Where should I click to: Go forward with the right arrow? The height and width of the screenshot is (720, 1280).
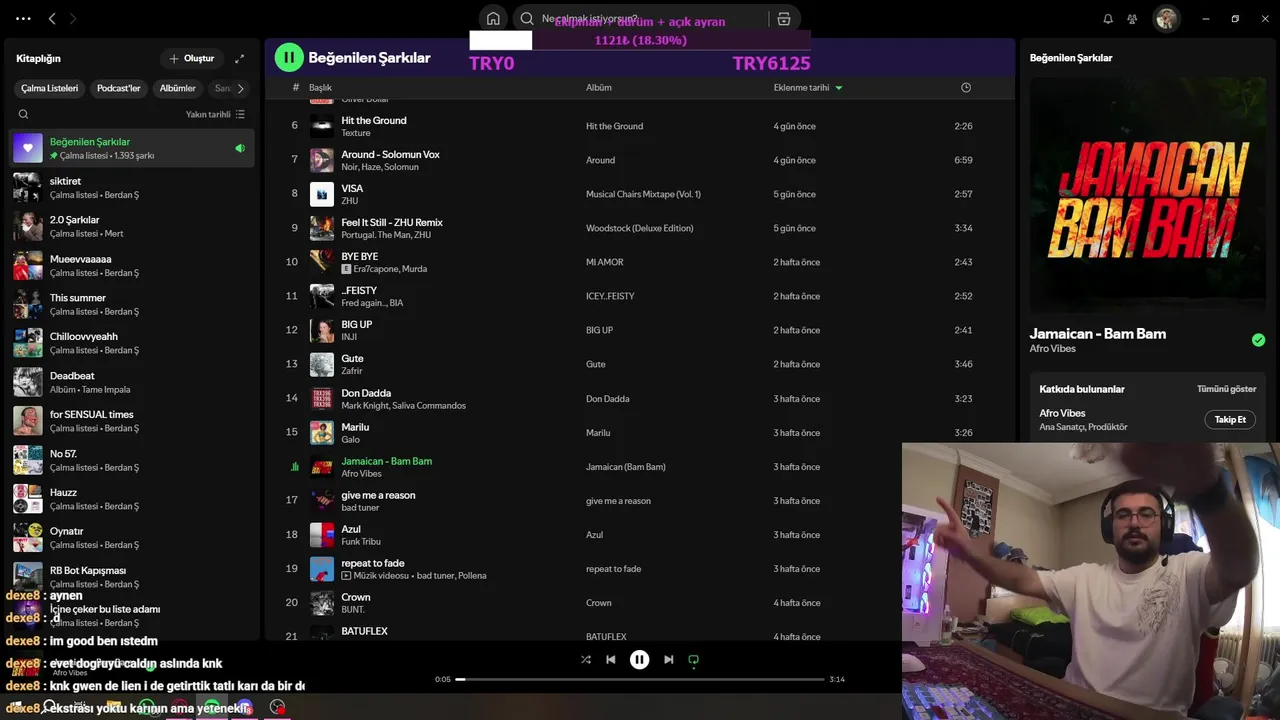(73, 19)
